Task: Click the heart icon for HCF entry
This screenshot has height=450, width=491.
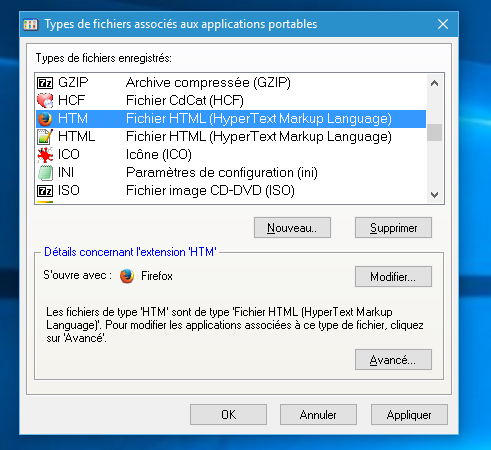Action: pyautogui.click(x=45, y=100)
